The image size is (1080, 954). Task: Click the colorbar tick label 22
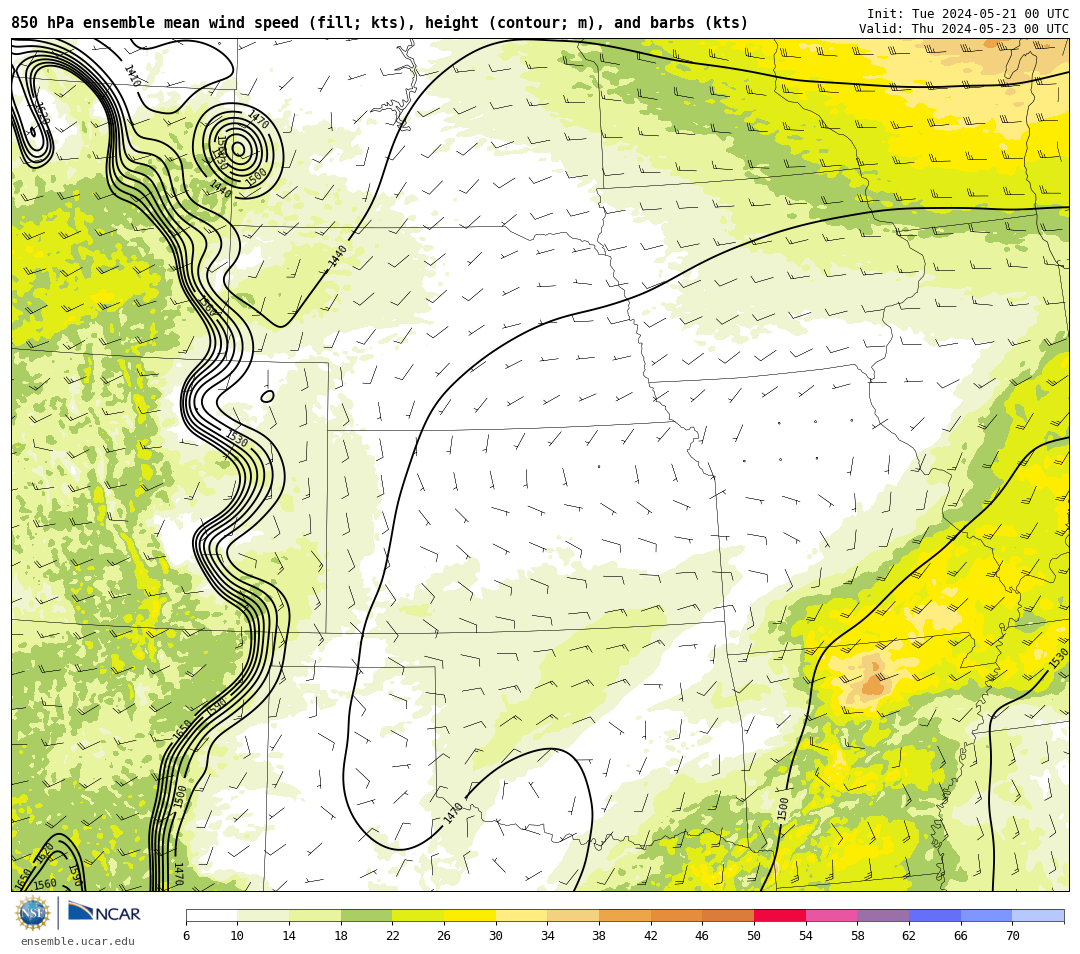[393, 935]
